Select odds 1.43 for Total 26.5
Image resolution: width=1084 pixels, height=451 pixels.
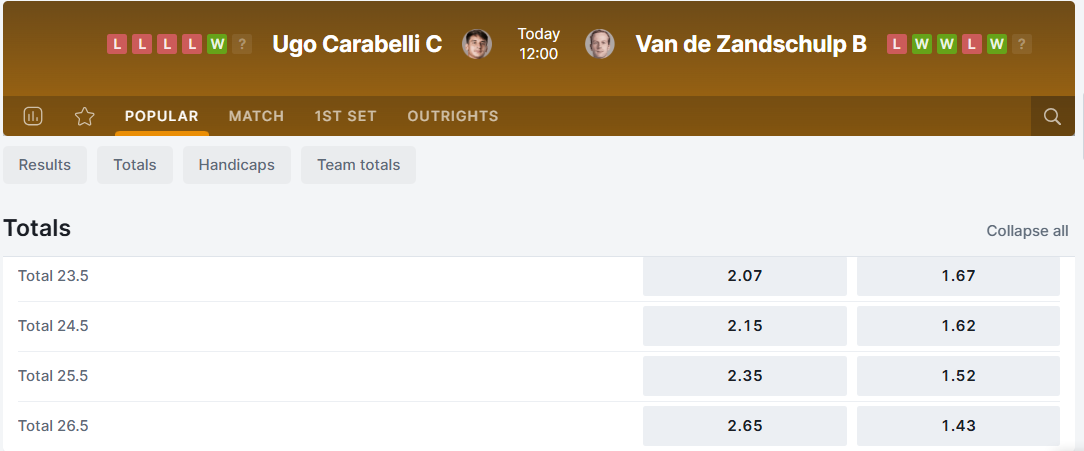pos(958,426)
